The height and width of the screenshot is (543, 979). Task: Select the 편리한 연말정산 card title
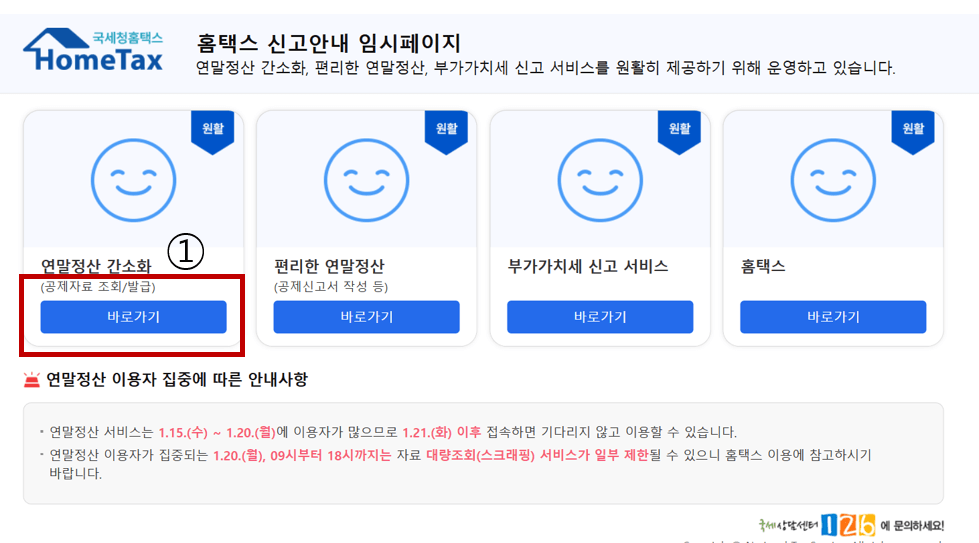click(329, 267)
